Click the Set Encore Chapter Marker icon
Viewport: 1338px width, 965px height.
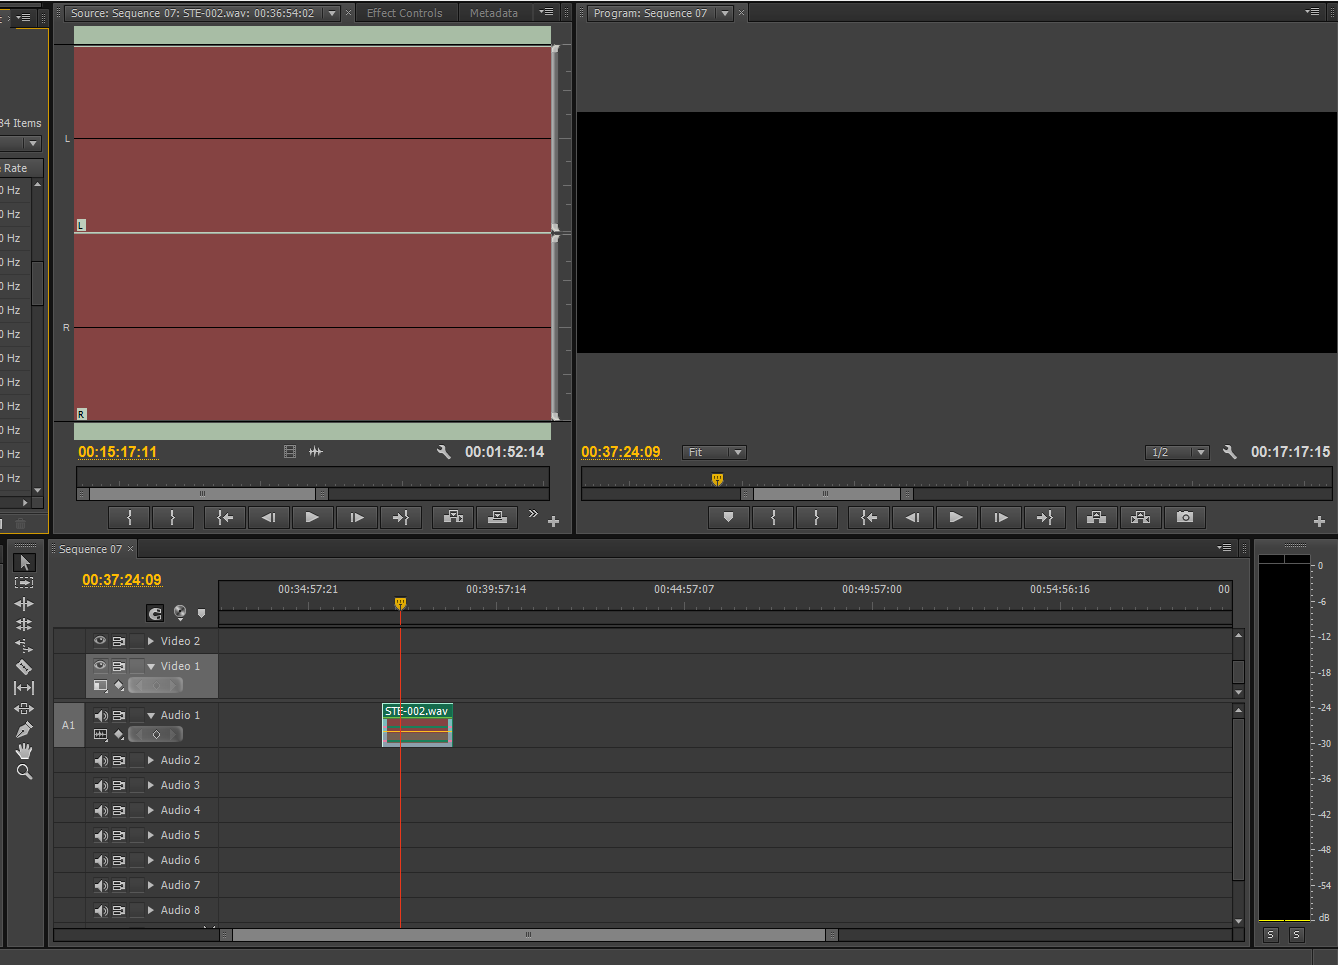[x=180, y=613]
